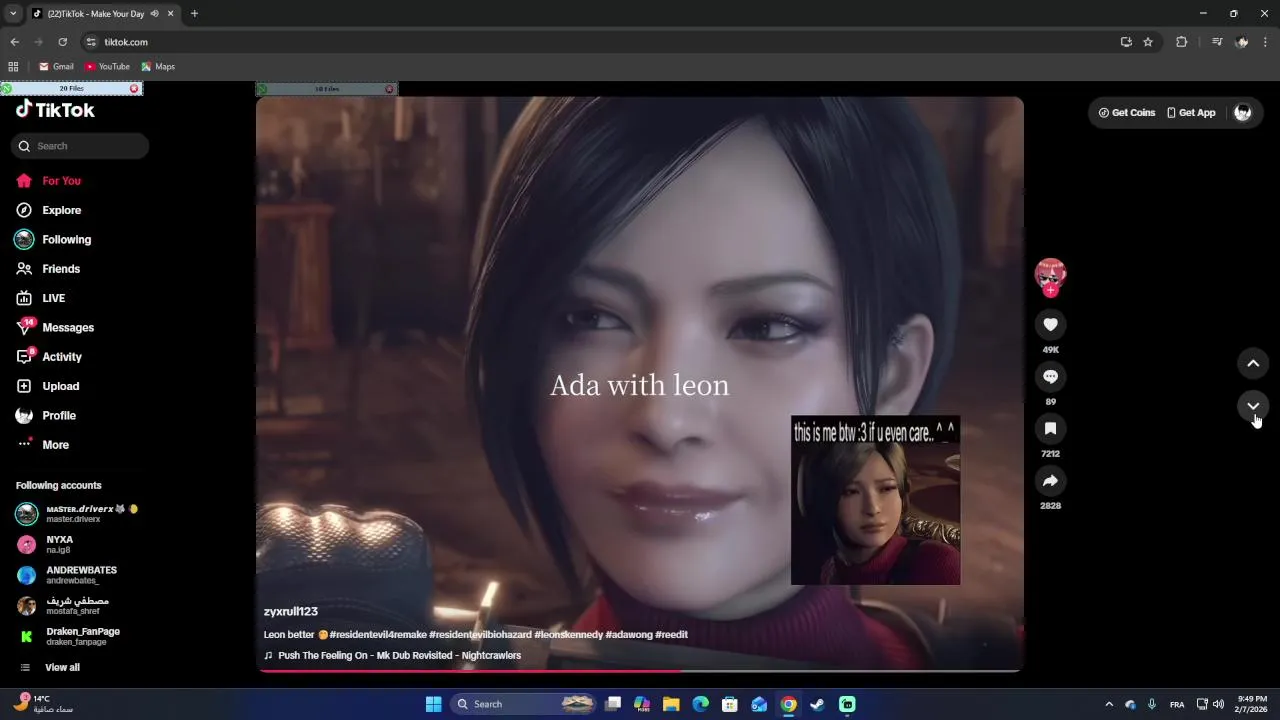This screenshot has width=1280, height=720.
Task: Click the TikTok logo
Action: coord(55,110)
